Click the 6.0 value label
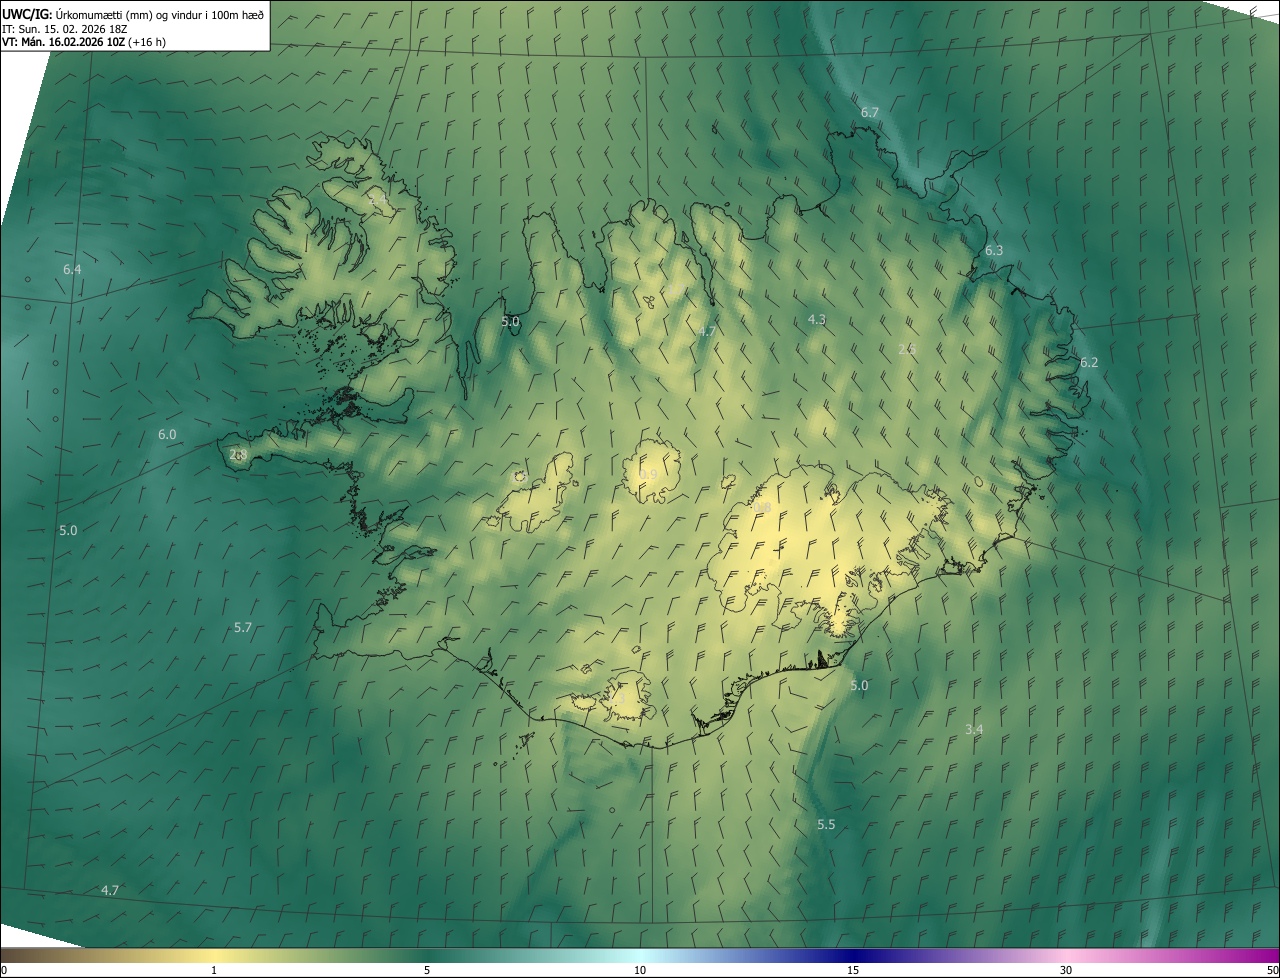Image resolution: width=1280 pixels, height=978 pixels. pyautogui.click(x=167, y=435)
